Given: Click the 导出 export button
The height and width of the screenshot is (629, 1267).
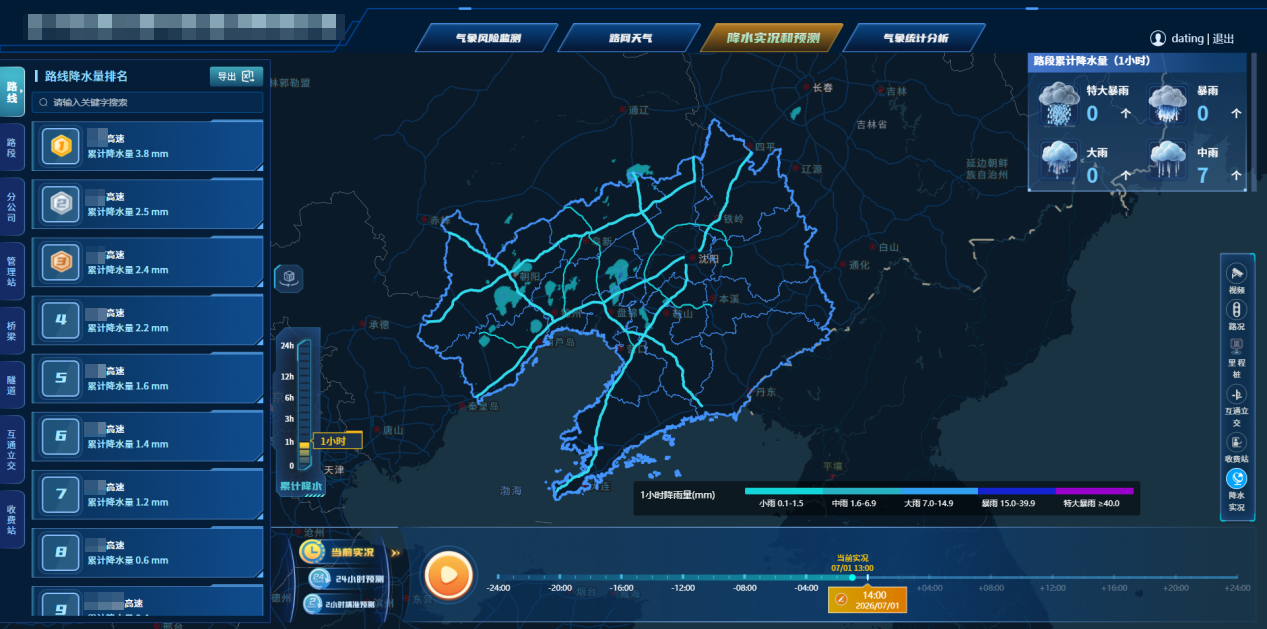Looking at the screenshot, I should coord(237,76).
